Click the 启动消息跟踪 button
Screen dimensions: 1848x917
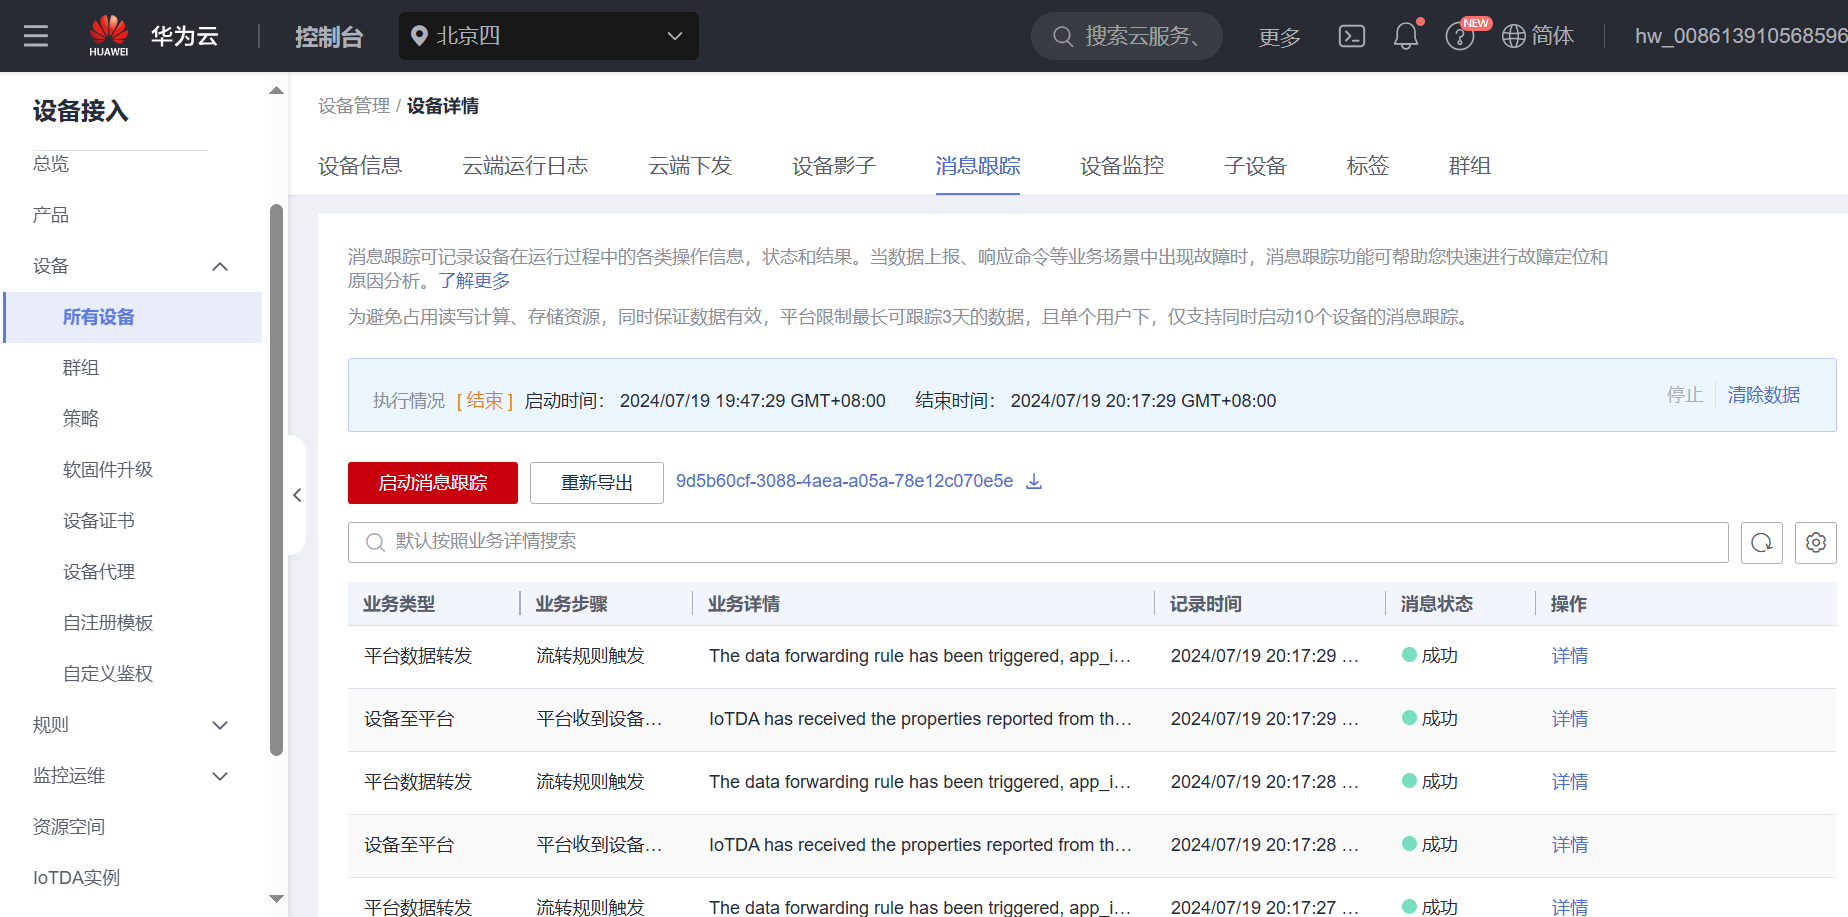[433, 483]
